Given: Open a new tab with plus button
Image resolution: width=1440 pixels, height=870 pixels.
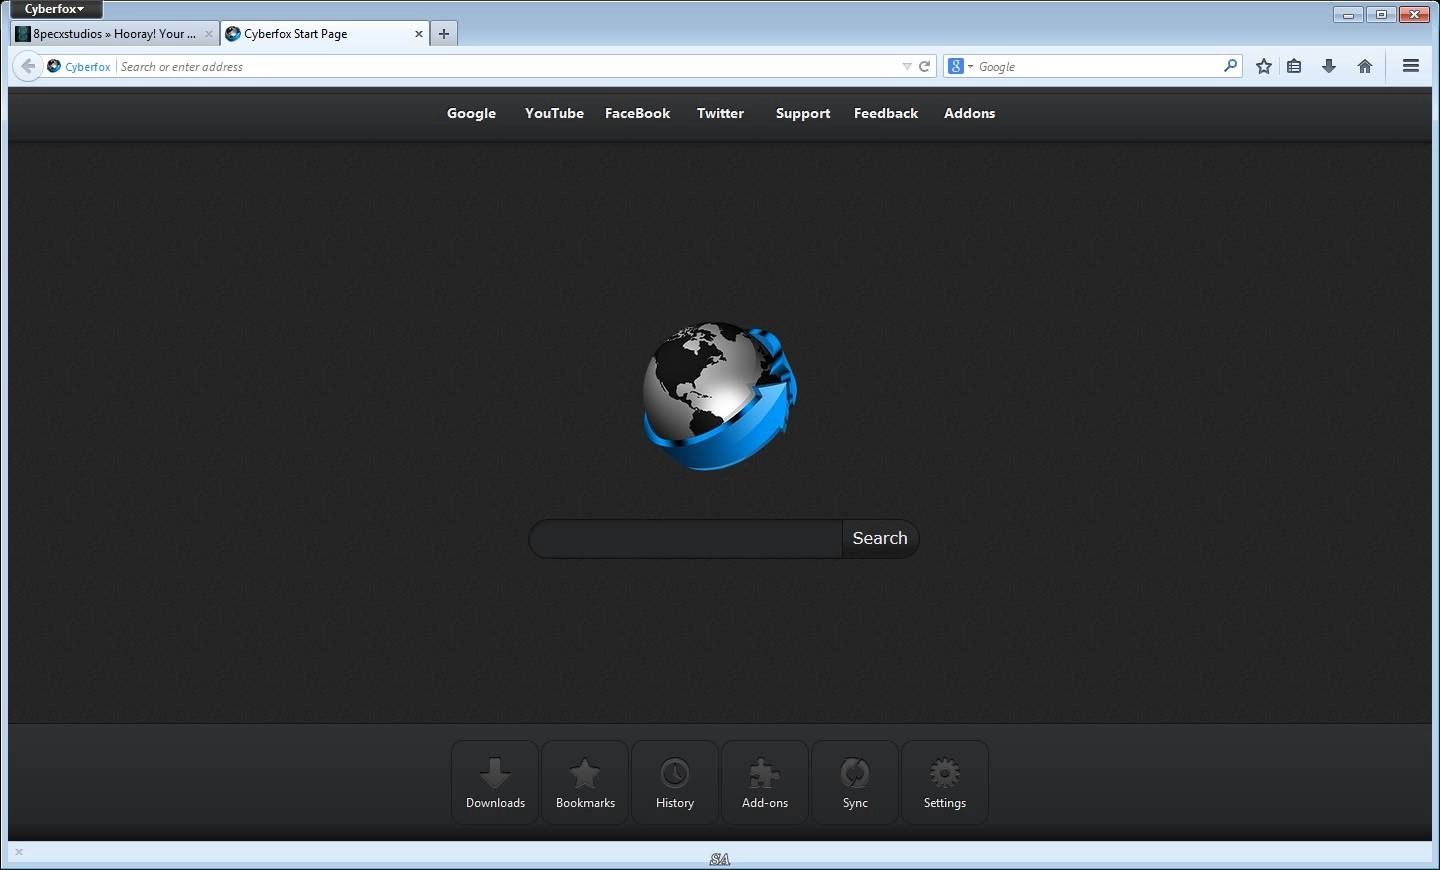Looking at the screenshot, I should coord(444,34).
